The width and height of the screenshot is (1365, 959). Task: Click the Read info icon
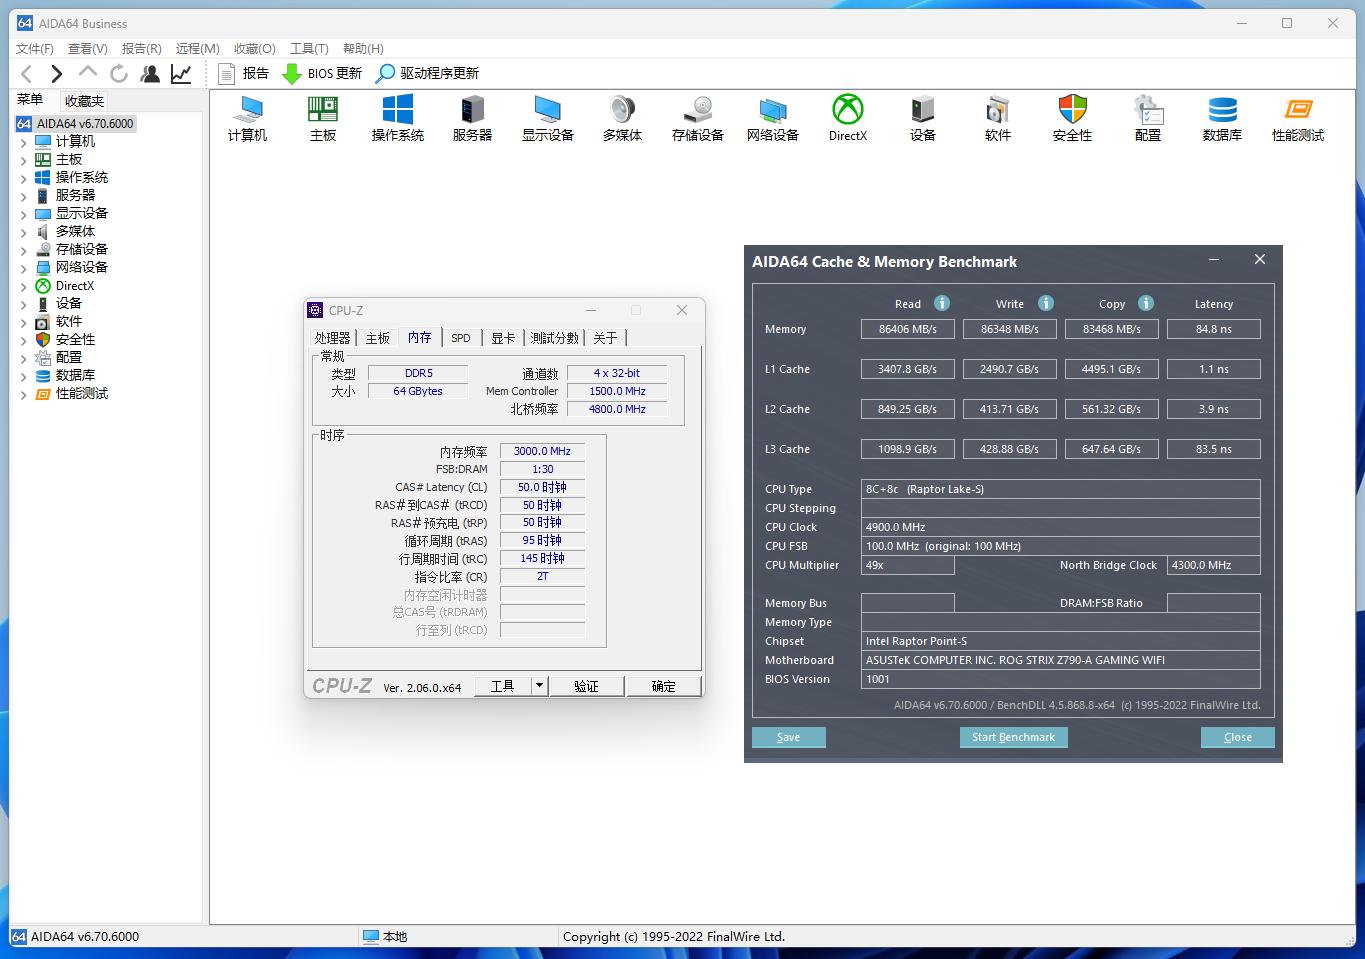tap(942, 303)
